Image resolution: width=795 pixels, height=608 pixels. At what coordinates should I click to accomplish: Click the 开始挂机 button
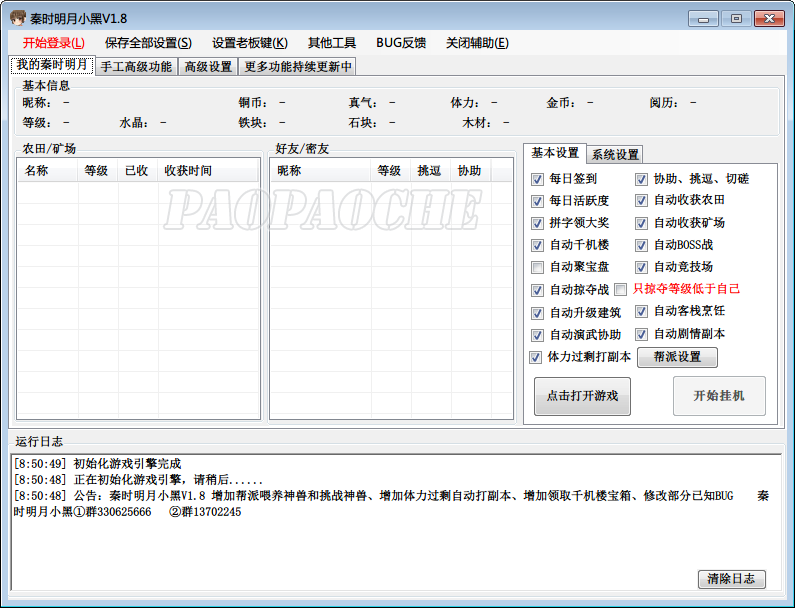point(719,396)
